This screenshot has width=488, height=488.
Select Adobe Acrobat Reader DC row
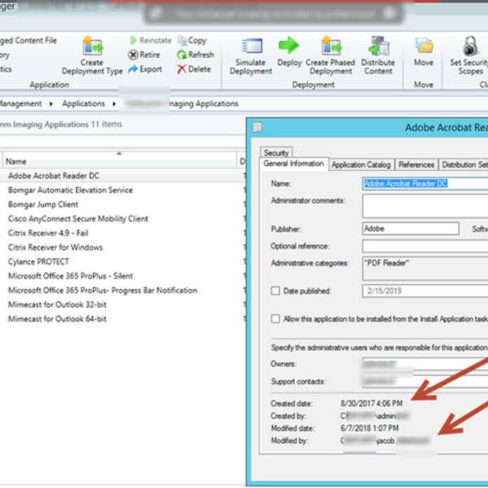coord(123,176)
